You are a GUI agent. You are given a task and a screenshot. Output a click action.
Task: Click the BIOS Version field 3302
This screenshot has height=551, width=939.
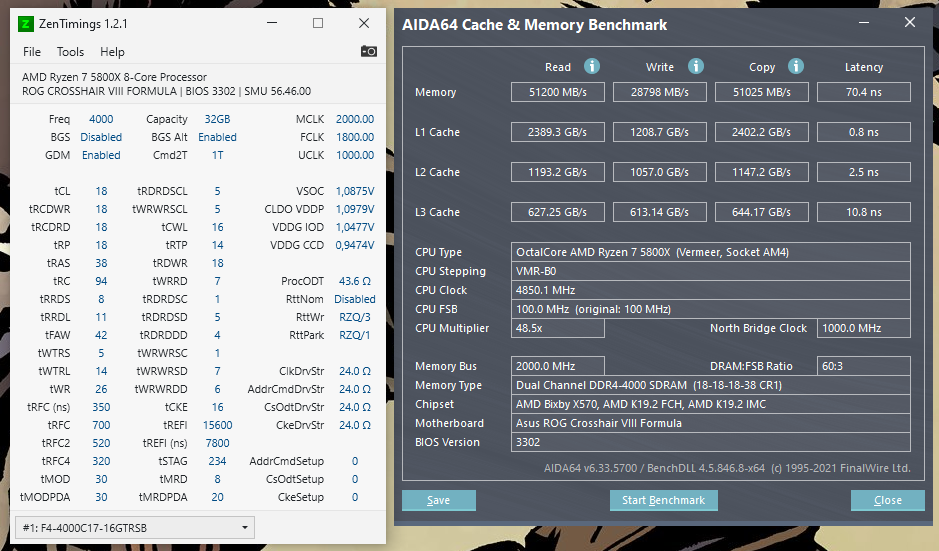coord(711,442)
